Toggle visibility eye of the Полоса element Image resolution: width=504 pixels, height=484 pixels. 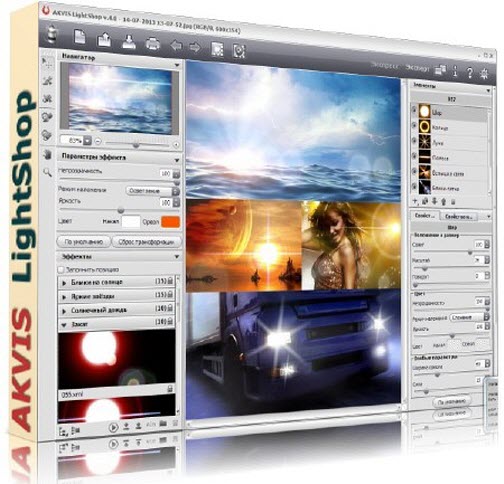pyautogui.click(x=414, y=156)
